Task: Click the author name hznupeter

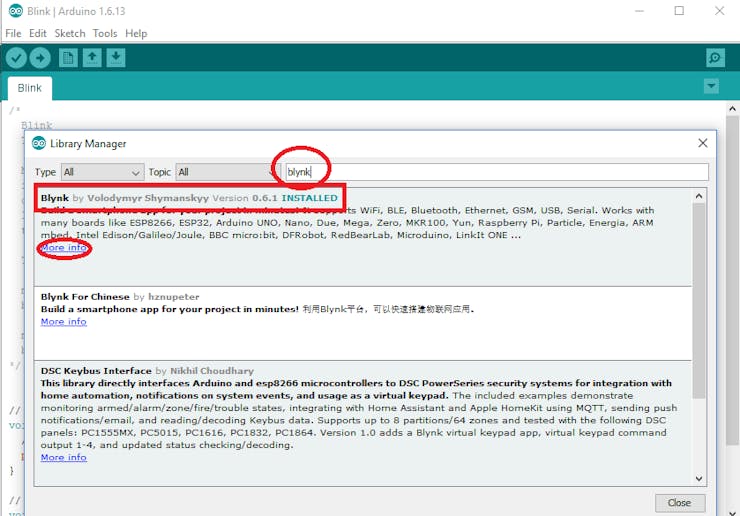Action: [x=174, y=297]
